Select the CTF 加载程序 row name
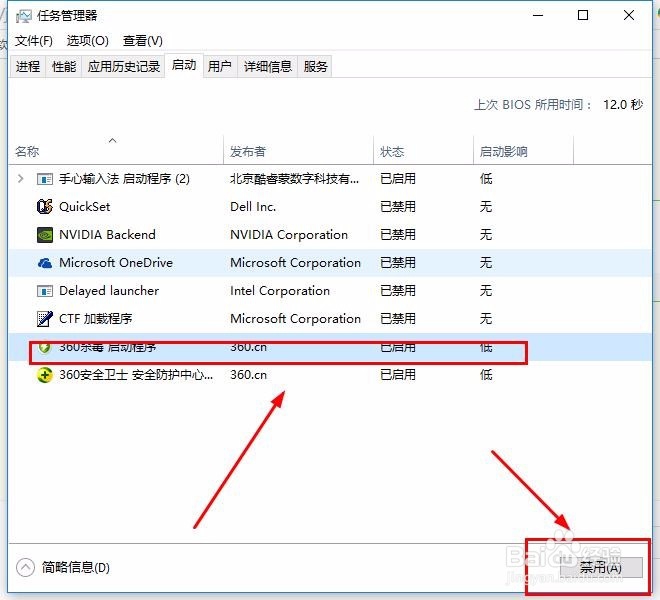Viewport: 660px width, 600px height. click(96, 319)
